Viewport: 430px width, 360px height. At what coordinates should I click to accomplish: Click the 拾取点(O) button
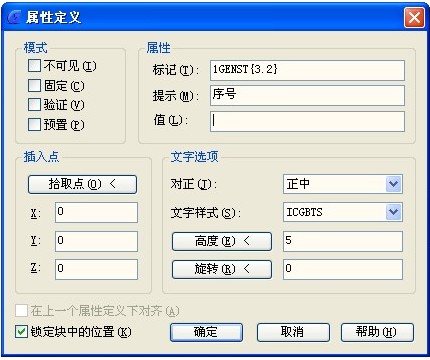pyautogui.click(x=82, y=184)
